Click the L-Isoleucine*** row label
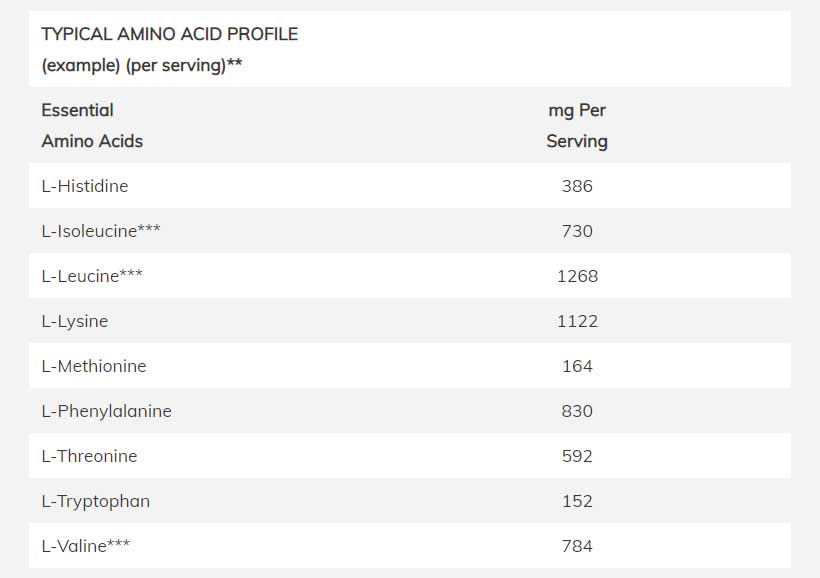Viewport: 820px width, 578px height. [101, 231]
